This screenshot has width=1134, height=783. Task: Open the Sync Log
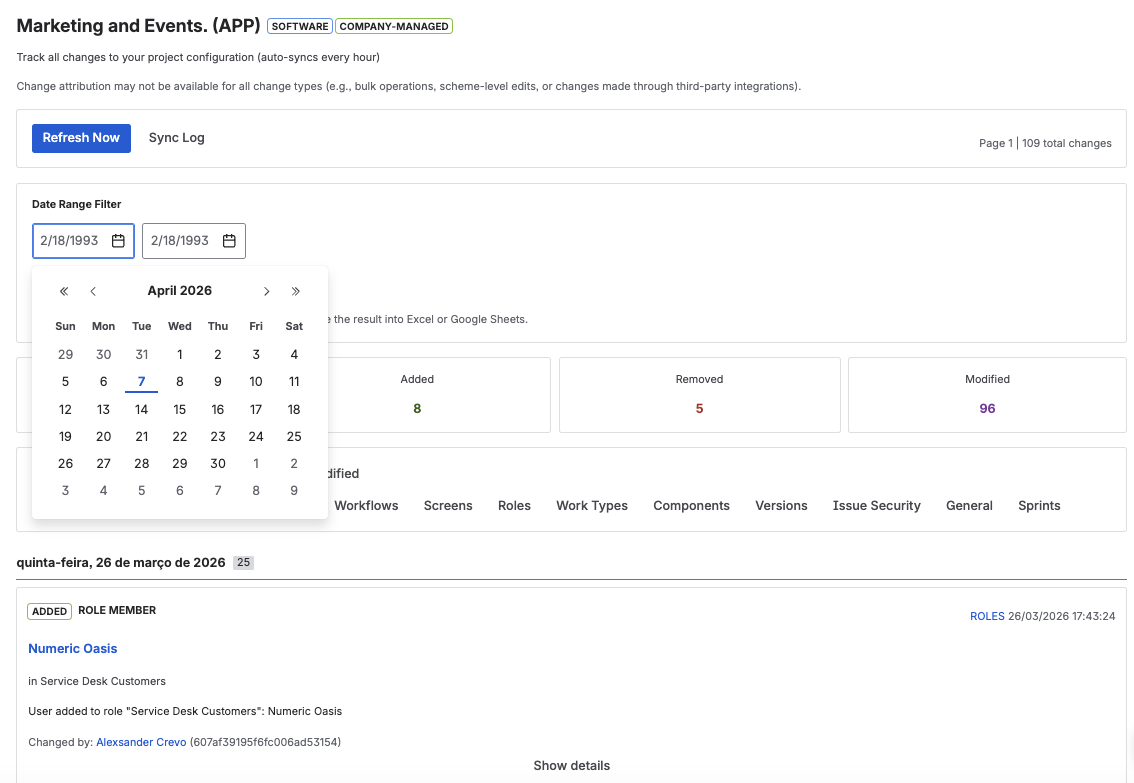pos(176,138)
